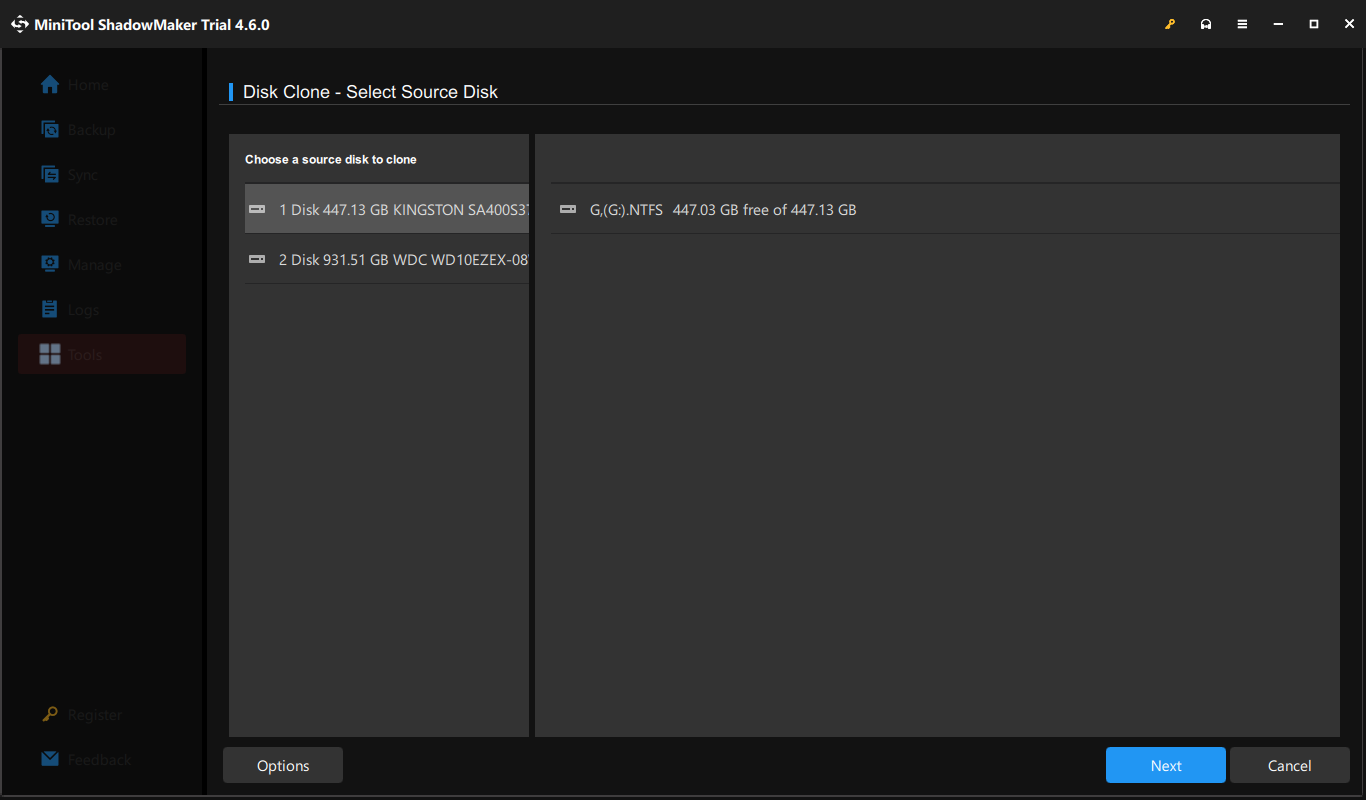The image size is (1366, 800).
Task: Open the hamburger menu in the title bar
Action: (1242, 23)
